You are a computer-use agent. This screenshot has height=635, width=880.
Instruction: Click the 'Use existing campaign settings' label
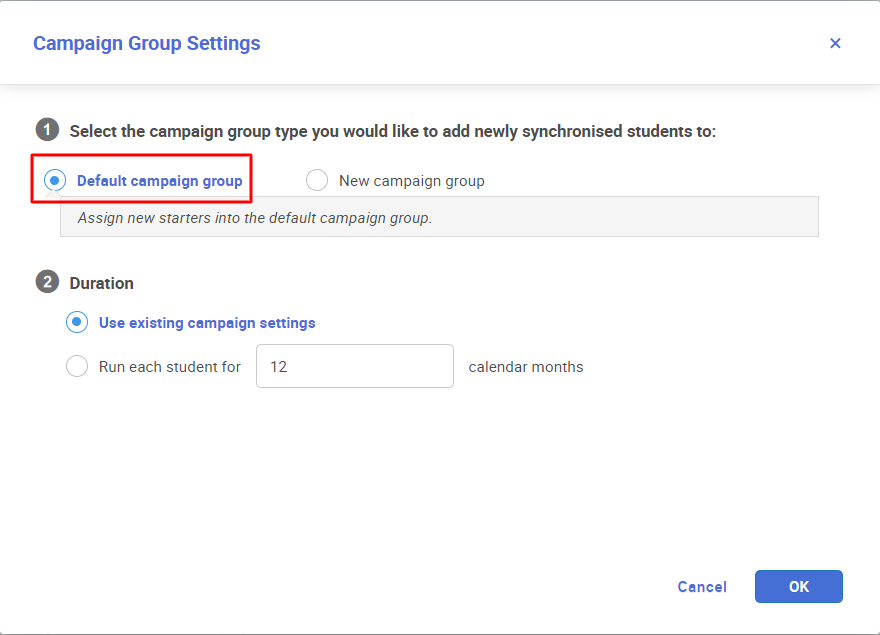tap(207, 323)
